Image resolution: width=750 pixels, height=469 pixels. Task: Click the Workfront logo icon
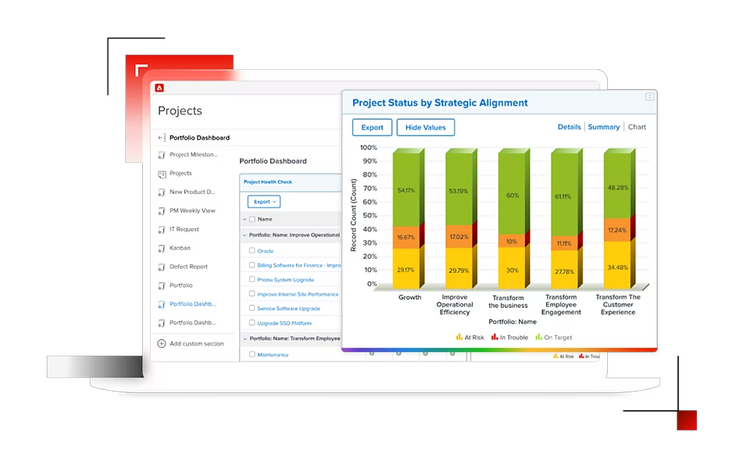point(158,87)
